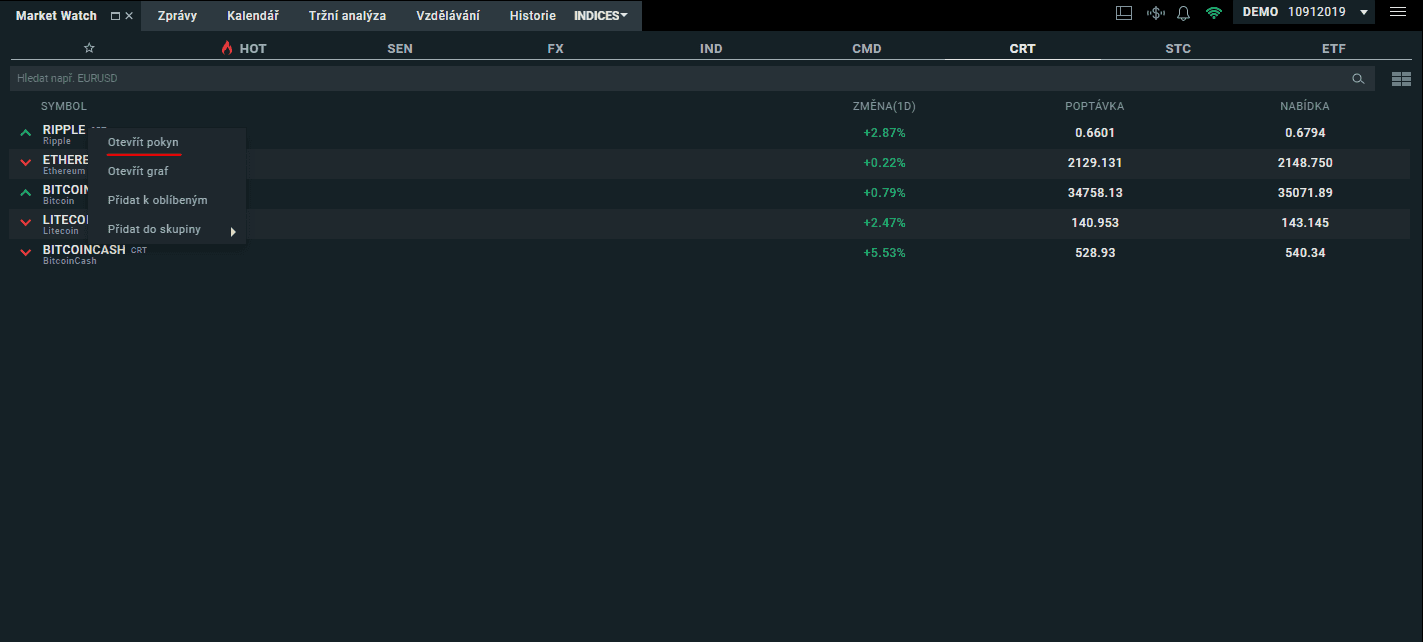The width and height of the screenshot is (1423, 642).
Task: Sort by the NABÍDKA column header
Action: 1305,106
